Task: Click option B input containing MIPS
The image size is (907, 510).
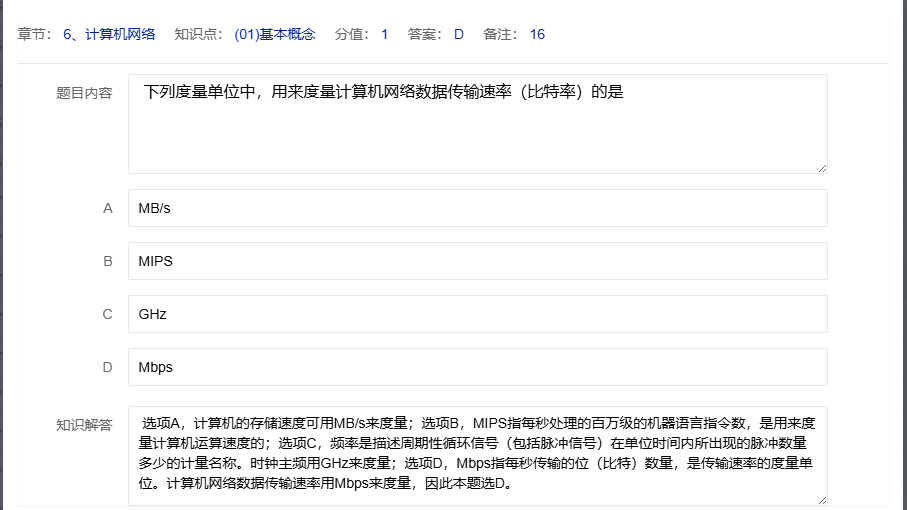Action: click(x=477, y=261)
